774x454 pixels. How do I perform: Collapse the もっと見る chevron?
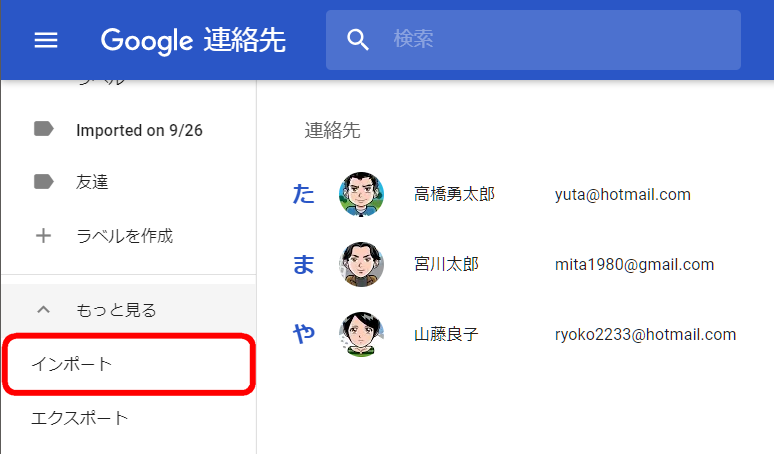43,310
